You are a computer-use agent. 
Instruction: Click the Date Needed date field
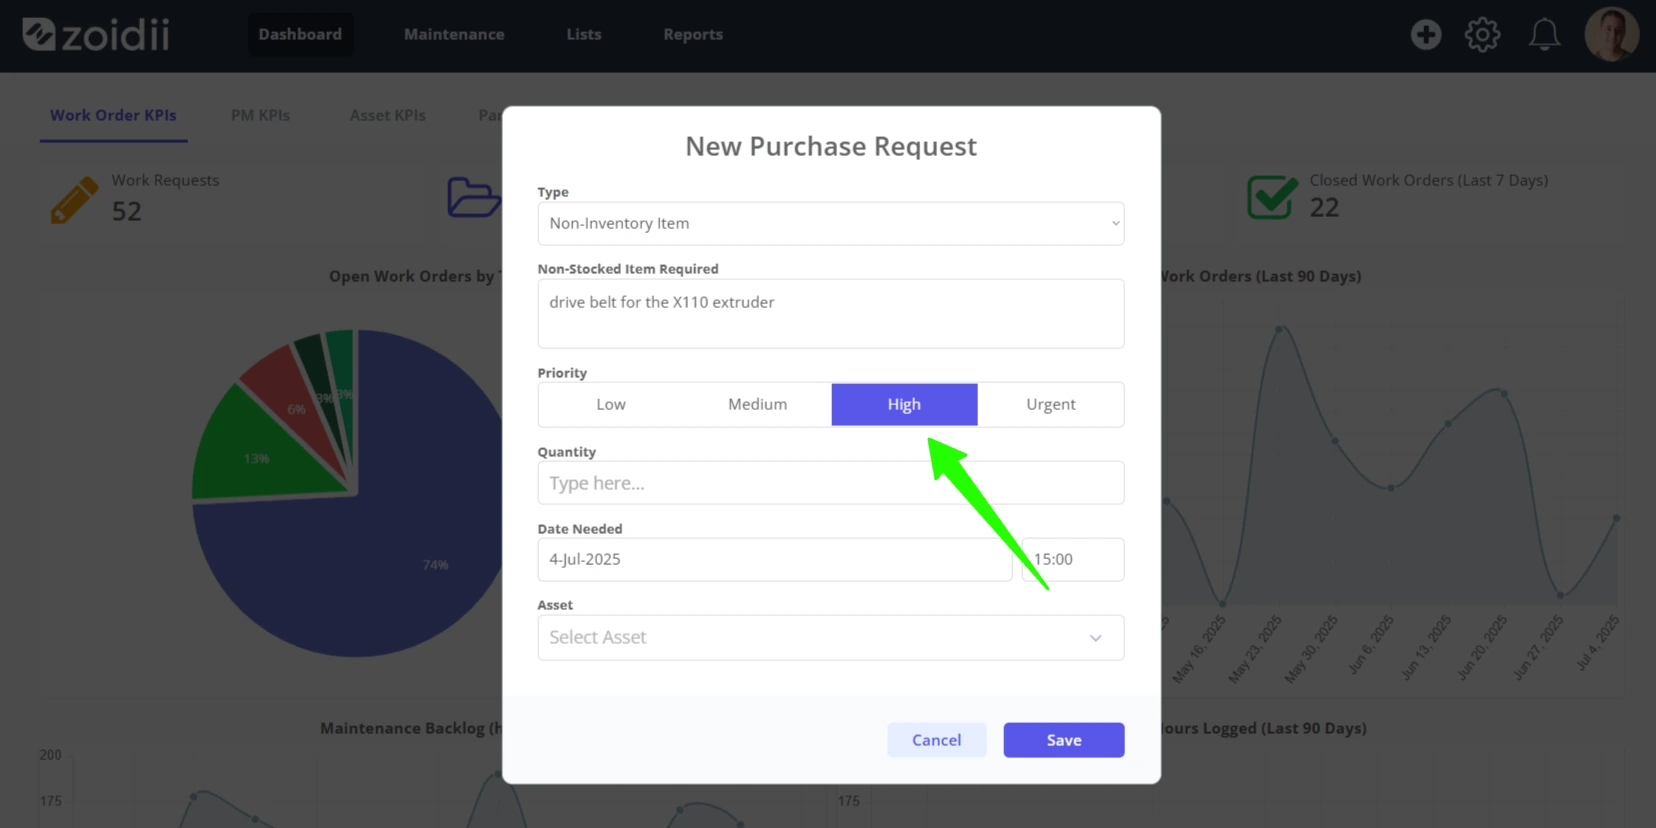pos(775,559)
